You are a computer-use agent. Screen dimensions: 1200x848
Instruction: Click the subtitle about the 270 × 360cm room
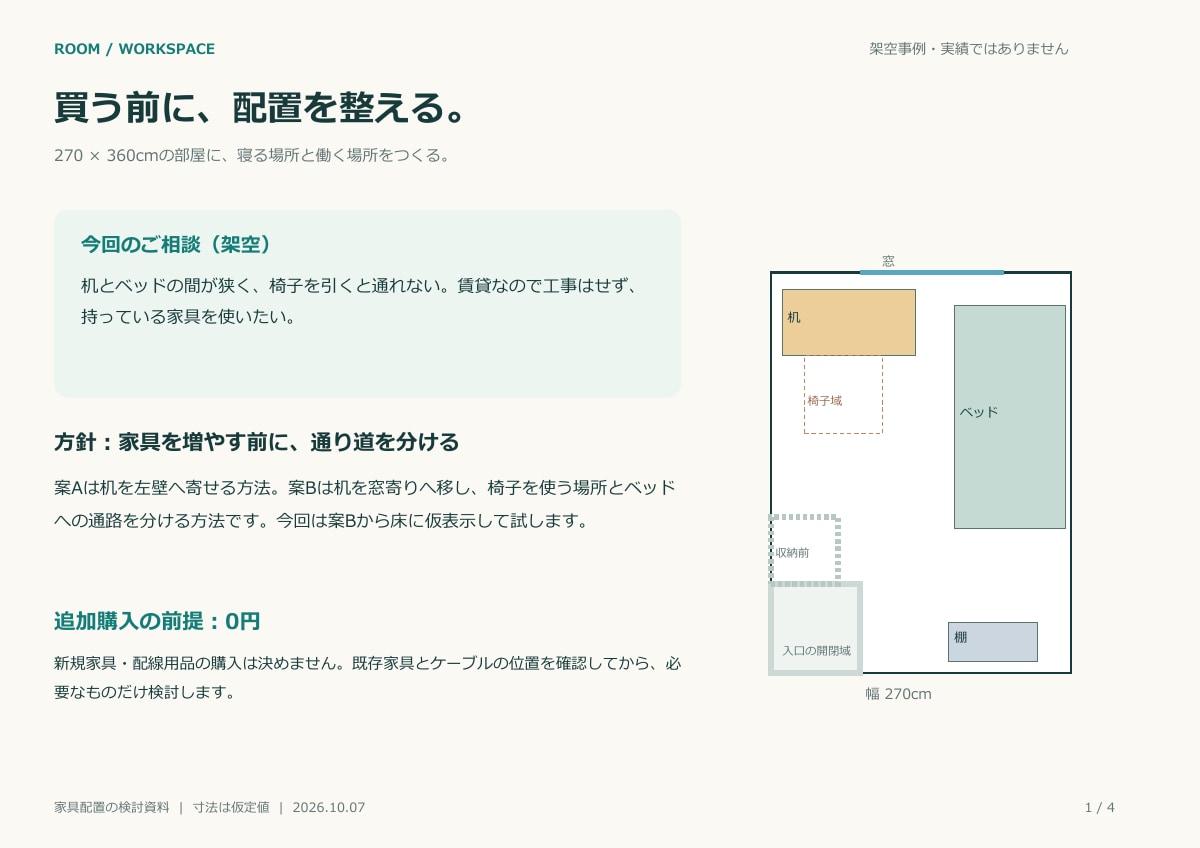point(252,156)
